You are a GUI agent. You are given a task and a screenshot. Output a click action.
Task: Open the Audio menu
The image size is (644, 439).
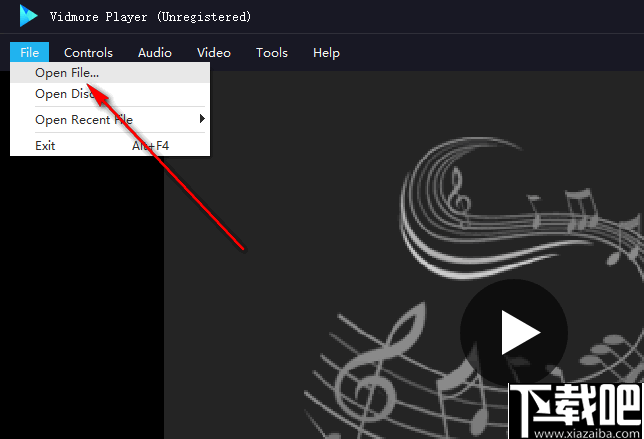(x=154, y=53)
